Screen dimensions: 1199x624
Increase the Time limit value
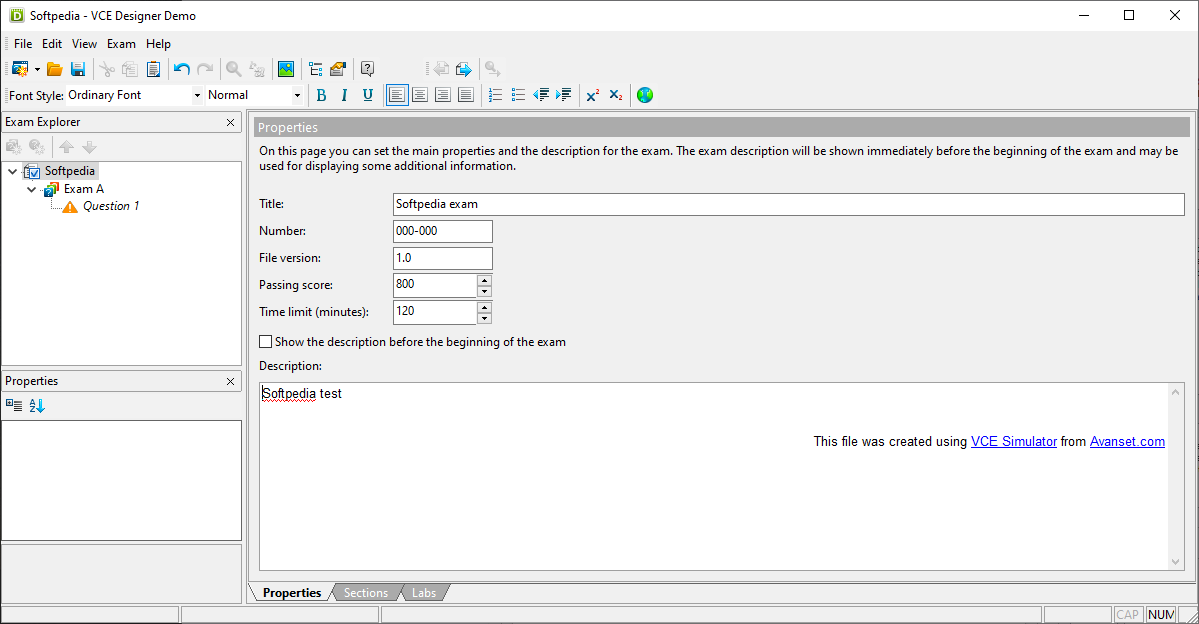(x=484, y=307)
